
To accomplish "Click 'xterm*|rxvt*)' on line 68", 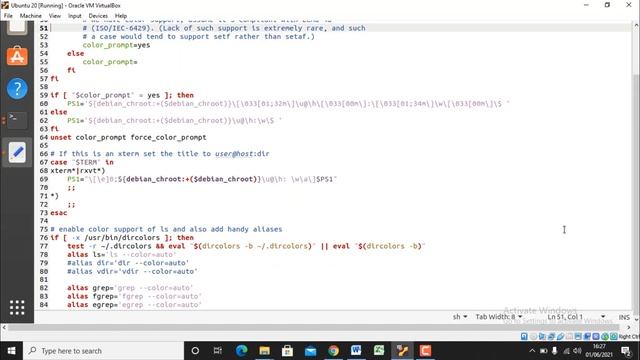I will click(78, 171).
